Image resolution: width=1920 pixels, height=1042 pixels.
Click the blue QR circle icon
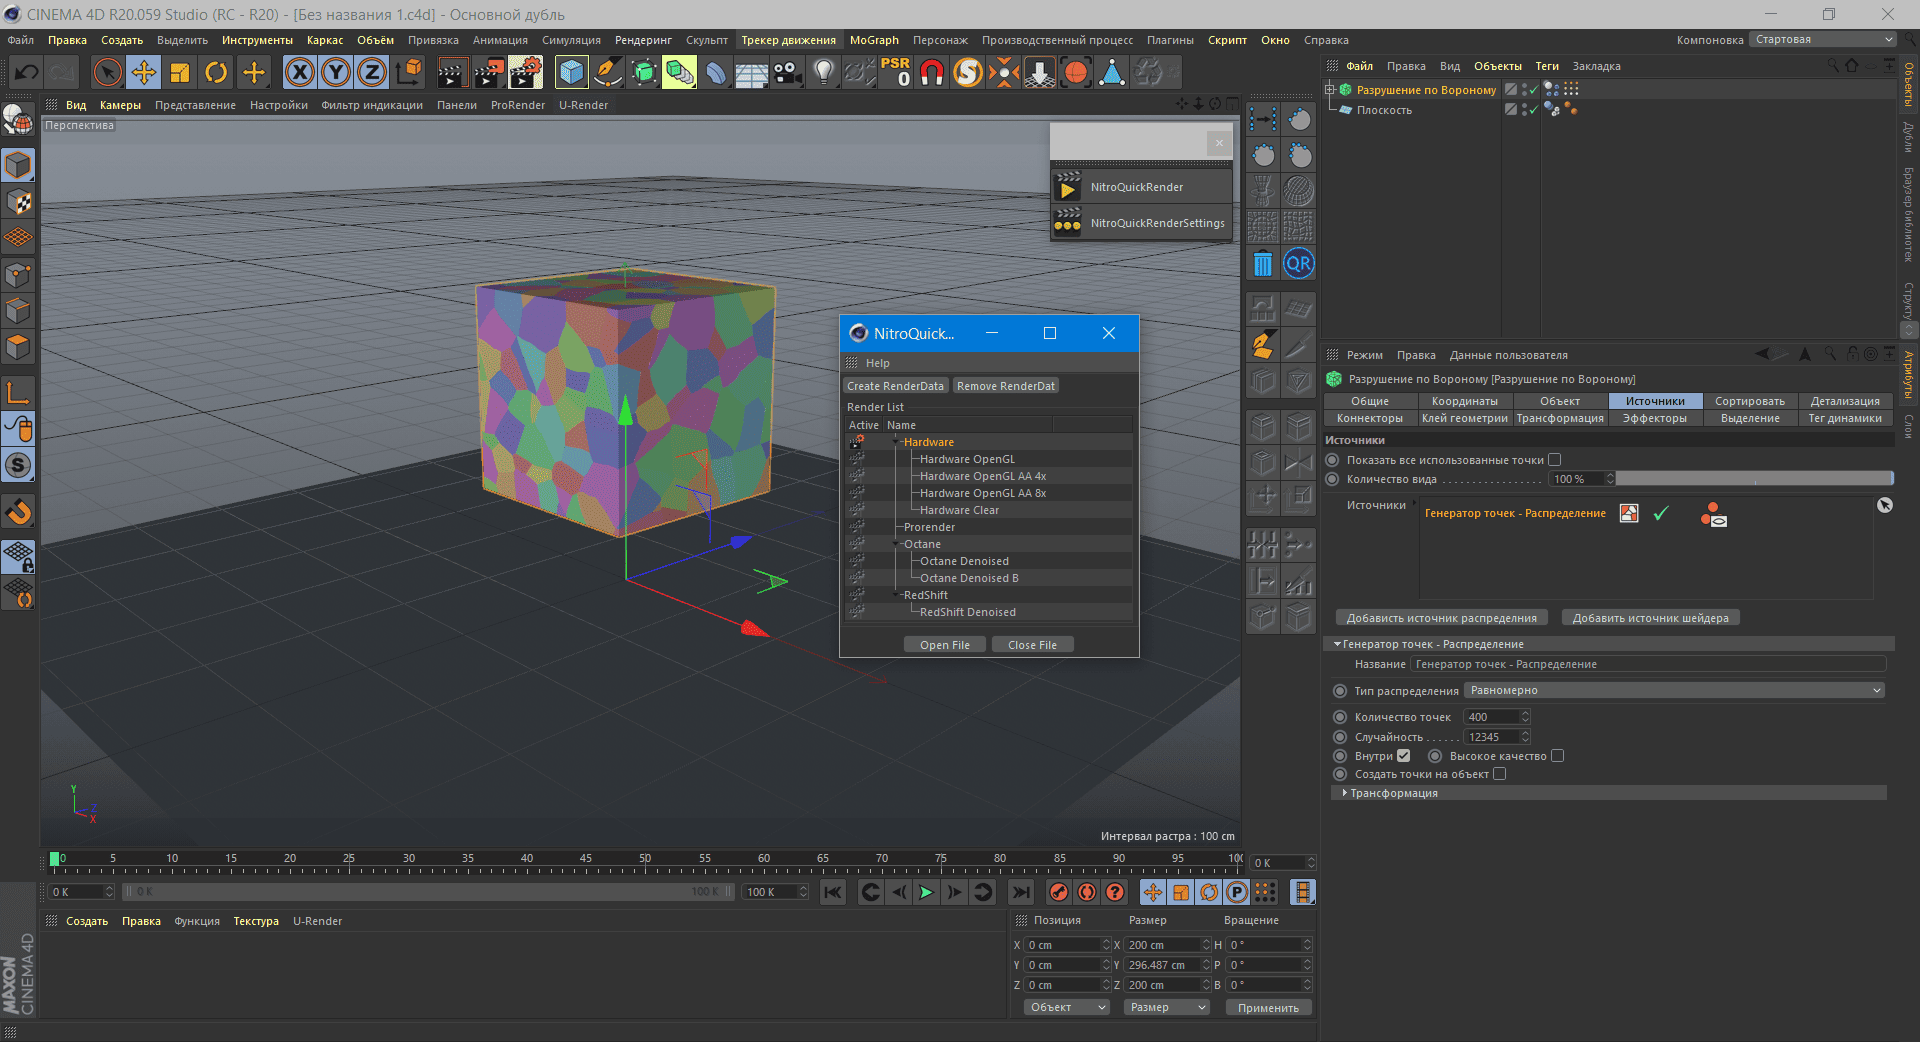click(1299, 264)
